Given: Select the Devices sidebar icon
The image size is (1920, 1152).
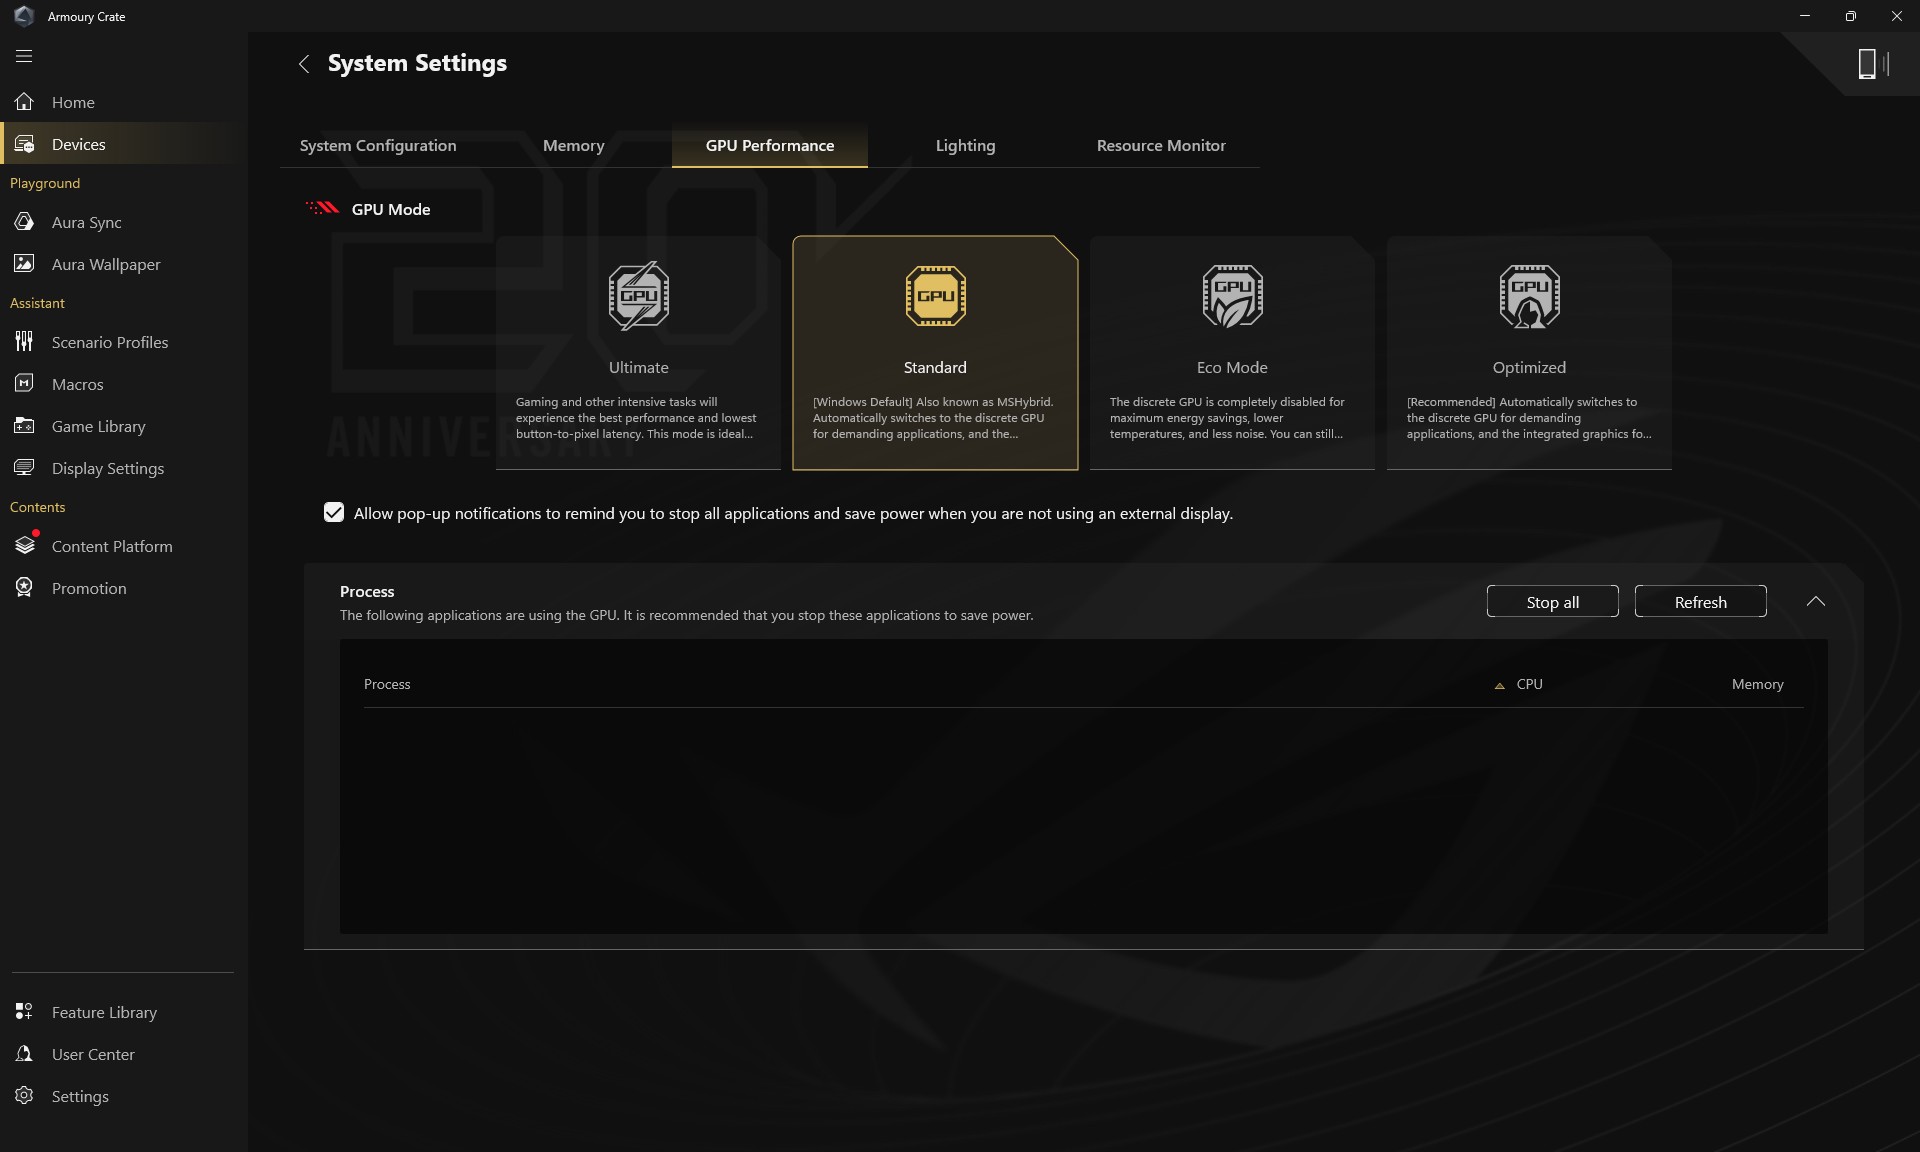Looking at the screenshot, I should point(24,144).
